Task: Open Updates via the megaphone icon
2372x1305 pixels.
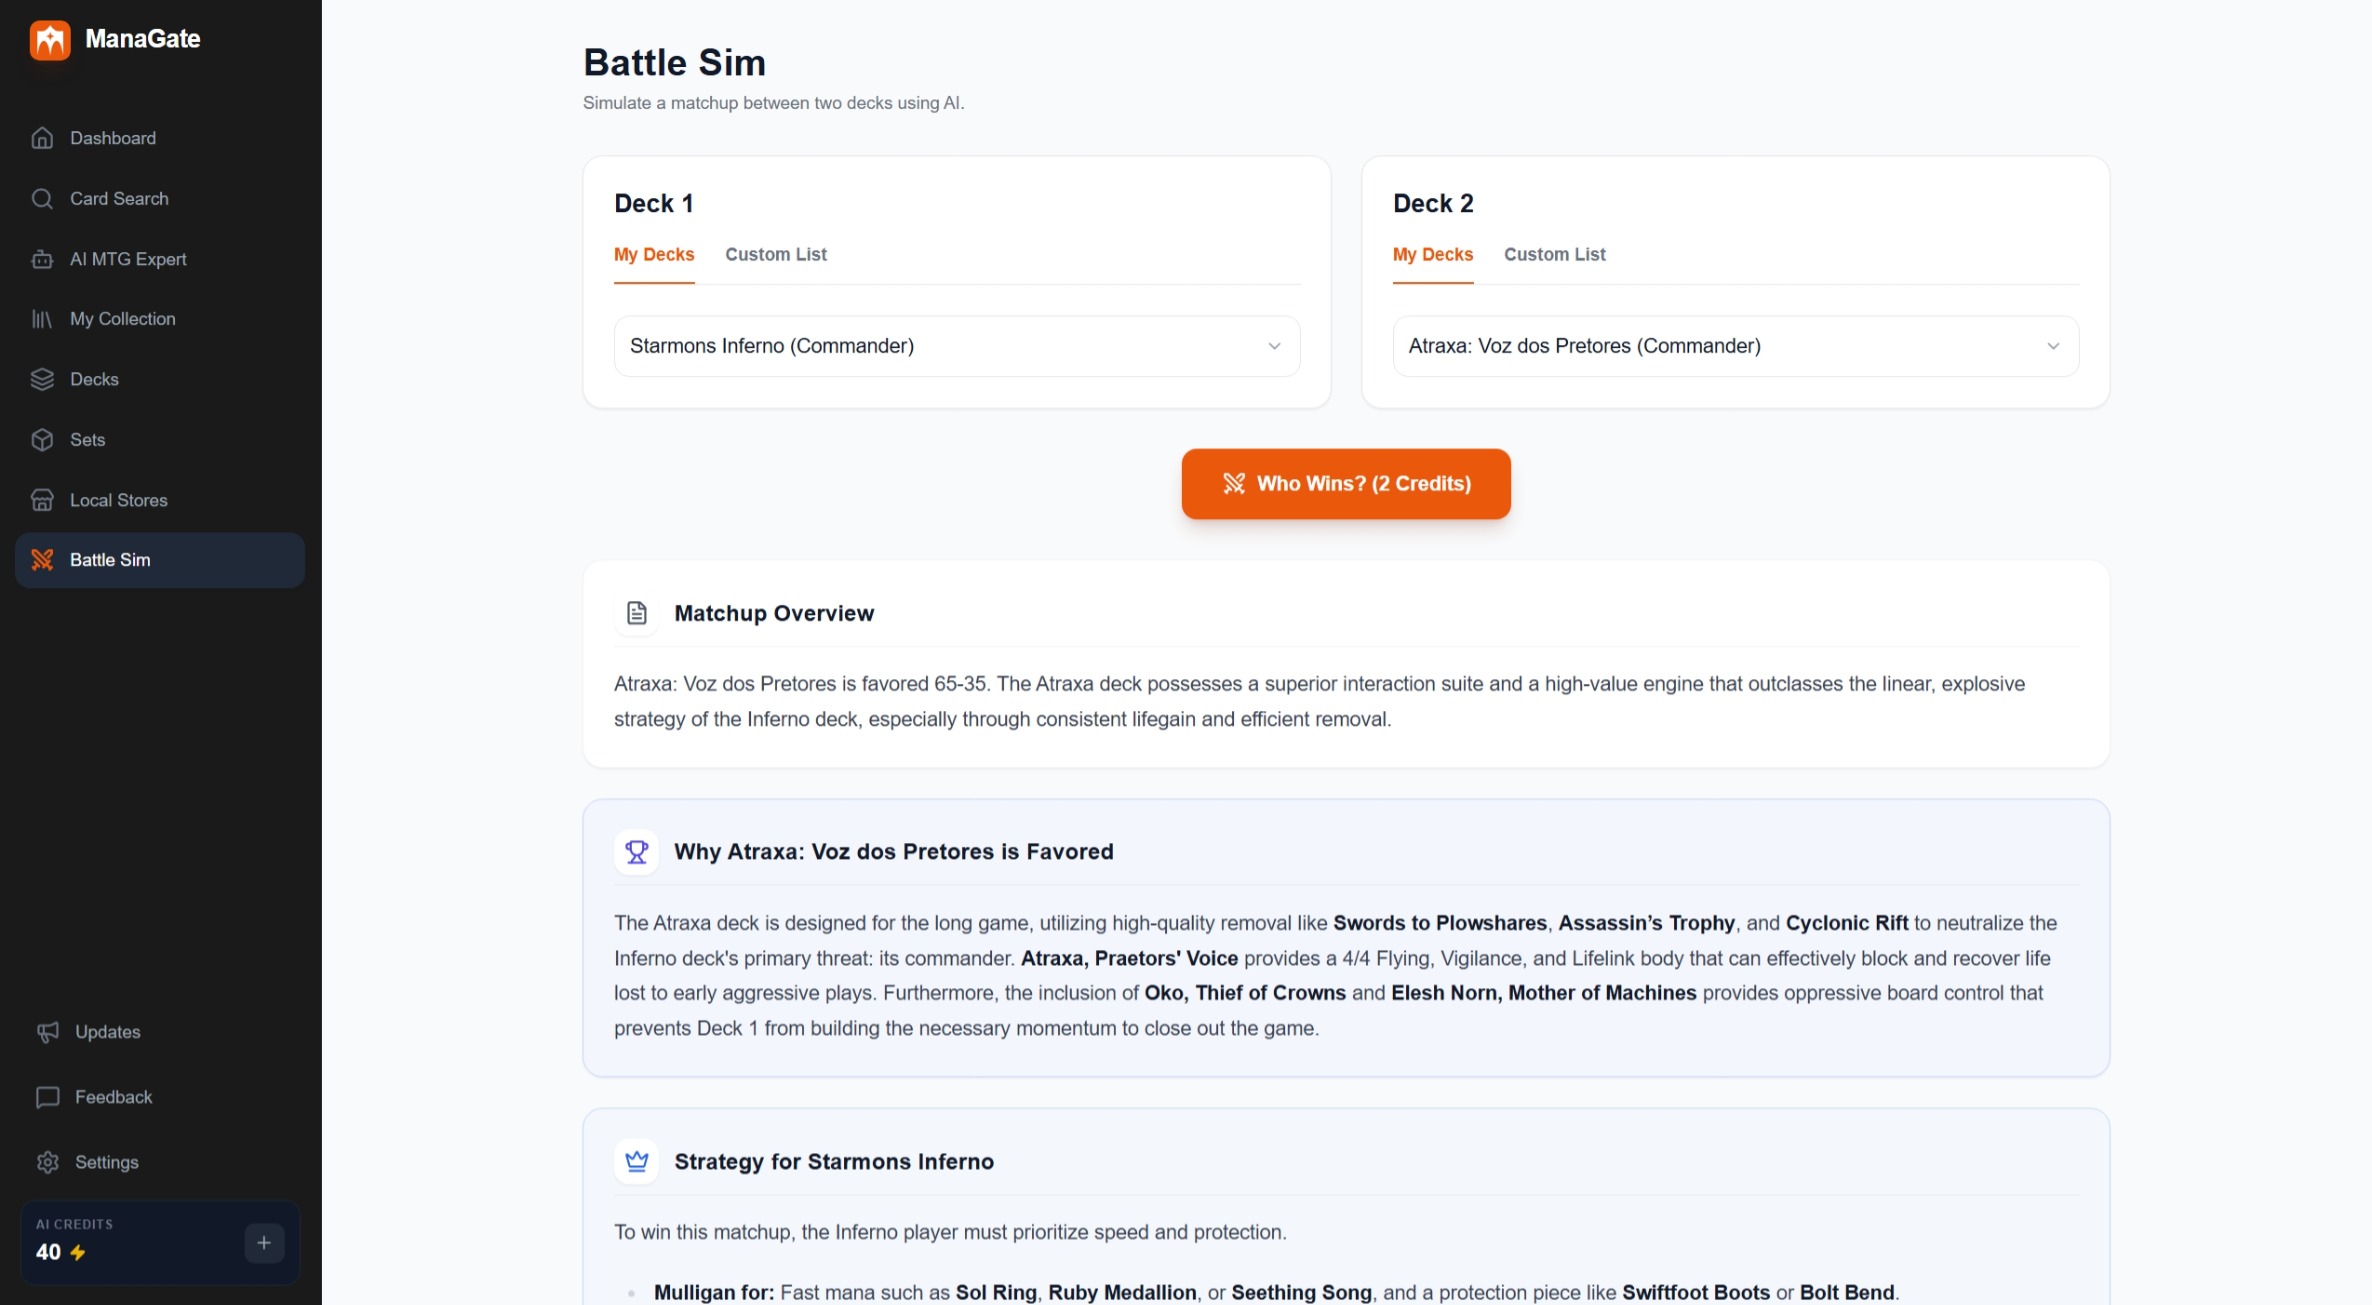Action: (x=47, y=1032)
